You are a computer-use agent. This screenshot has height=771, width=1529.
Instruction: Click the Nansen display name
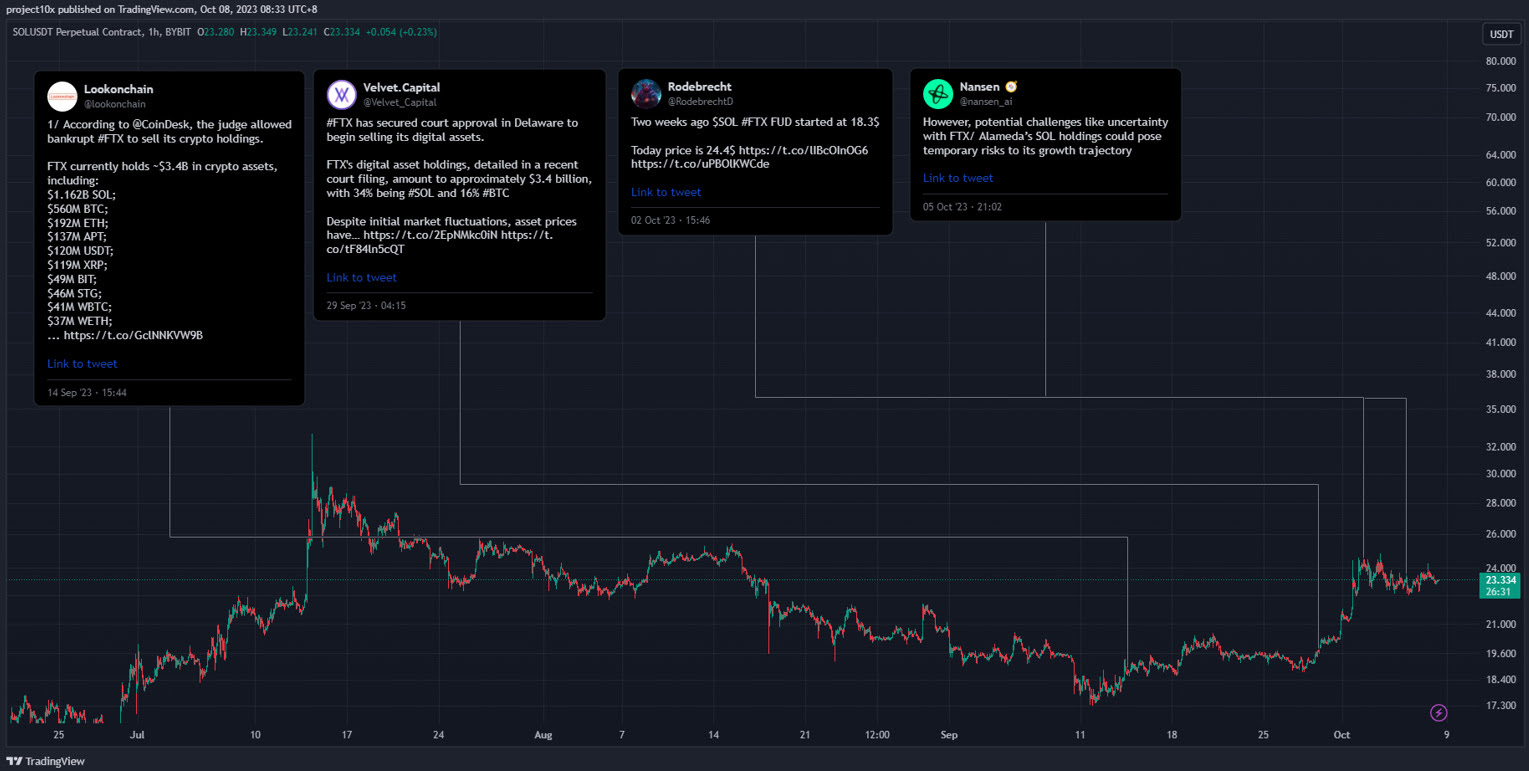(980, 87)
